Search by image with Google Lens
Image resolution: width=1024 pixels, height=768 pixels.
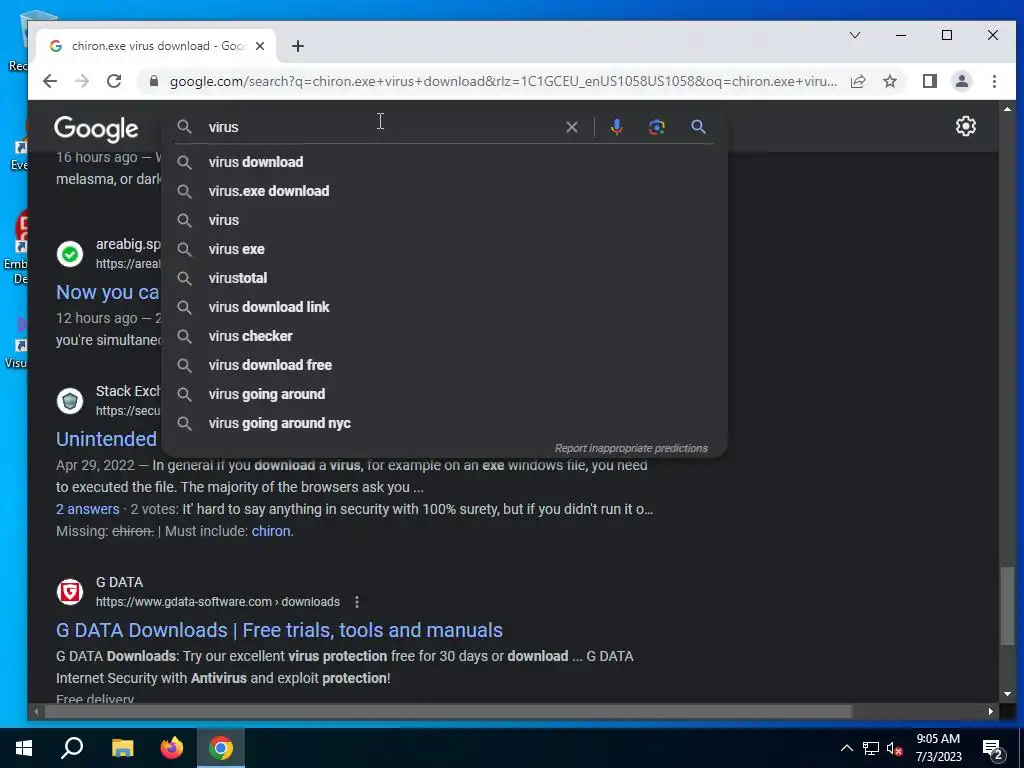[x=656, y=127]
